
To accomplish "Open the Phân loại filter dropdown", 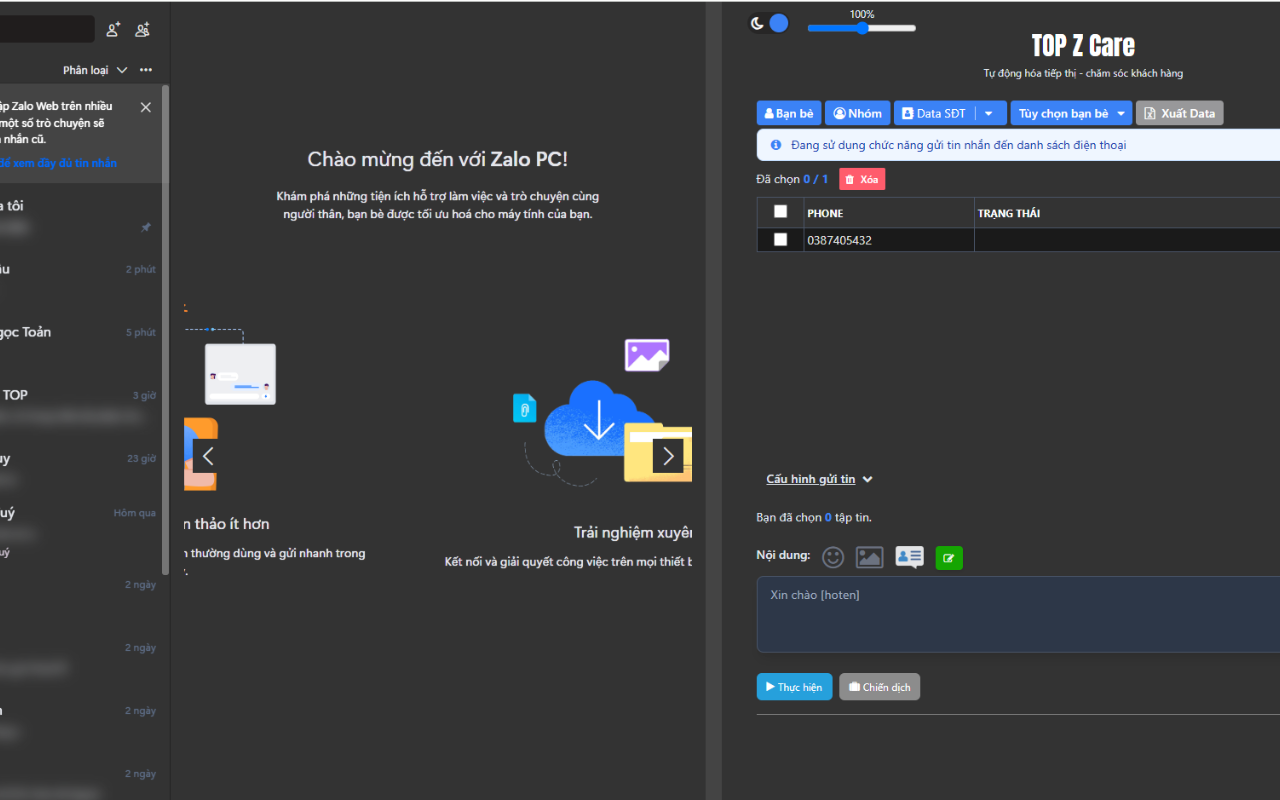I will (95, 70).
